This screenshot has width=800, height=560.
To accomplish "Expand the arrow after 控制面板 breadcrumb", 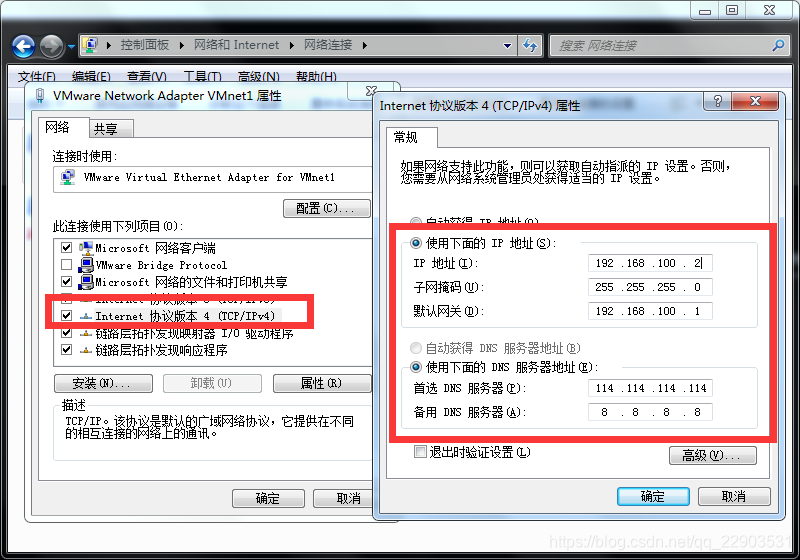I will 182,45.
